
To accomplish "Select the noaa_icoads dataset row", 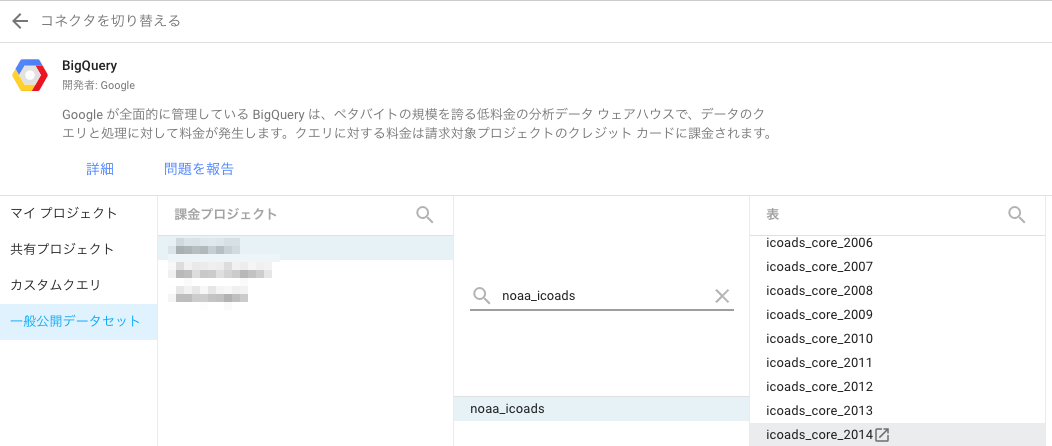I will [601, 408].
